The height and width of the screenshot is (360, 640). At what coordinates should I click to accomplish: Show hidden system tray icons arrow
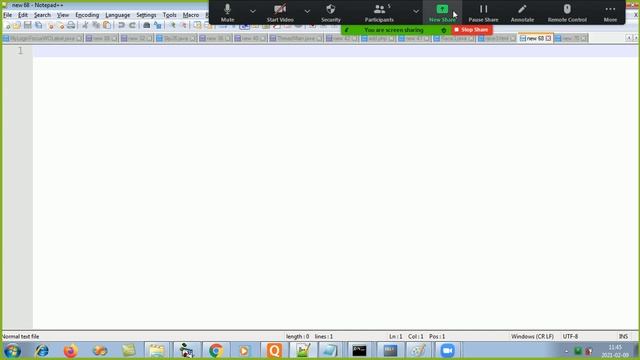[566, 351]
